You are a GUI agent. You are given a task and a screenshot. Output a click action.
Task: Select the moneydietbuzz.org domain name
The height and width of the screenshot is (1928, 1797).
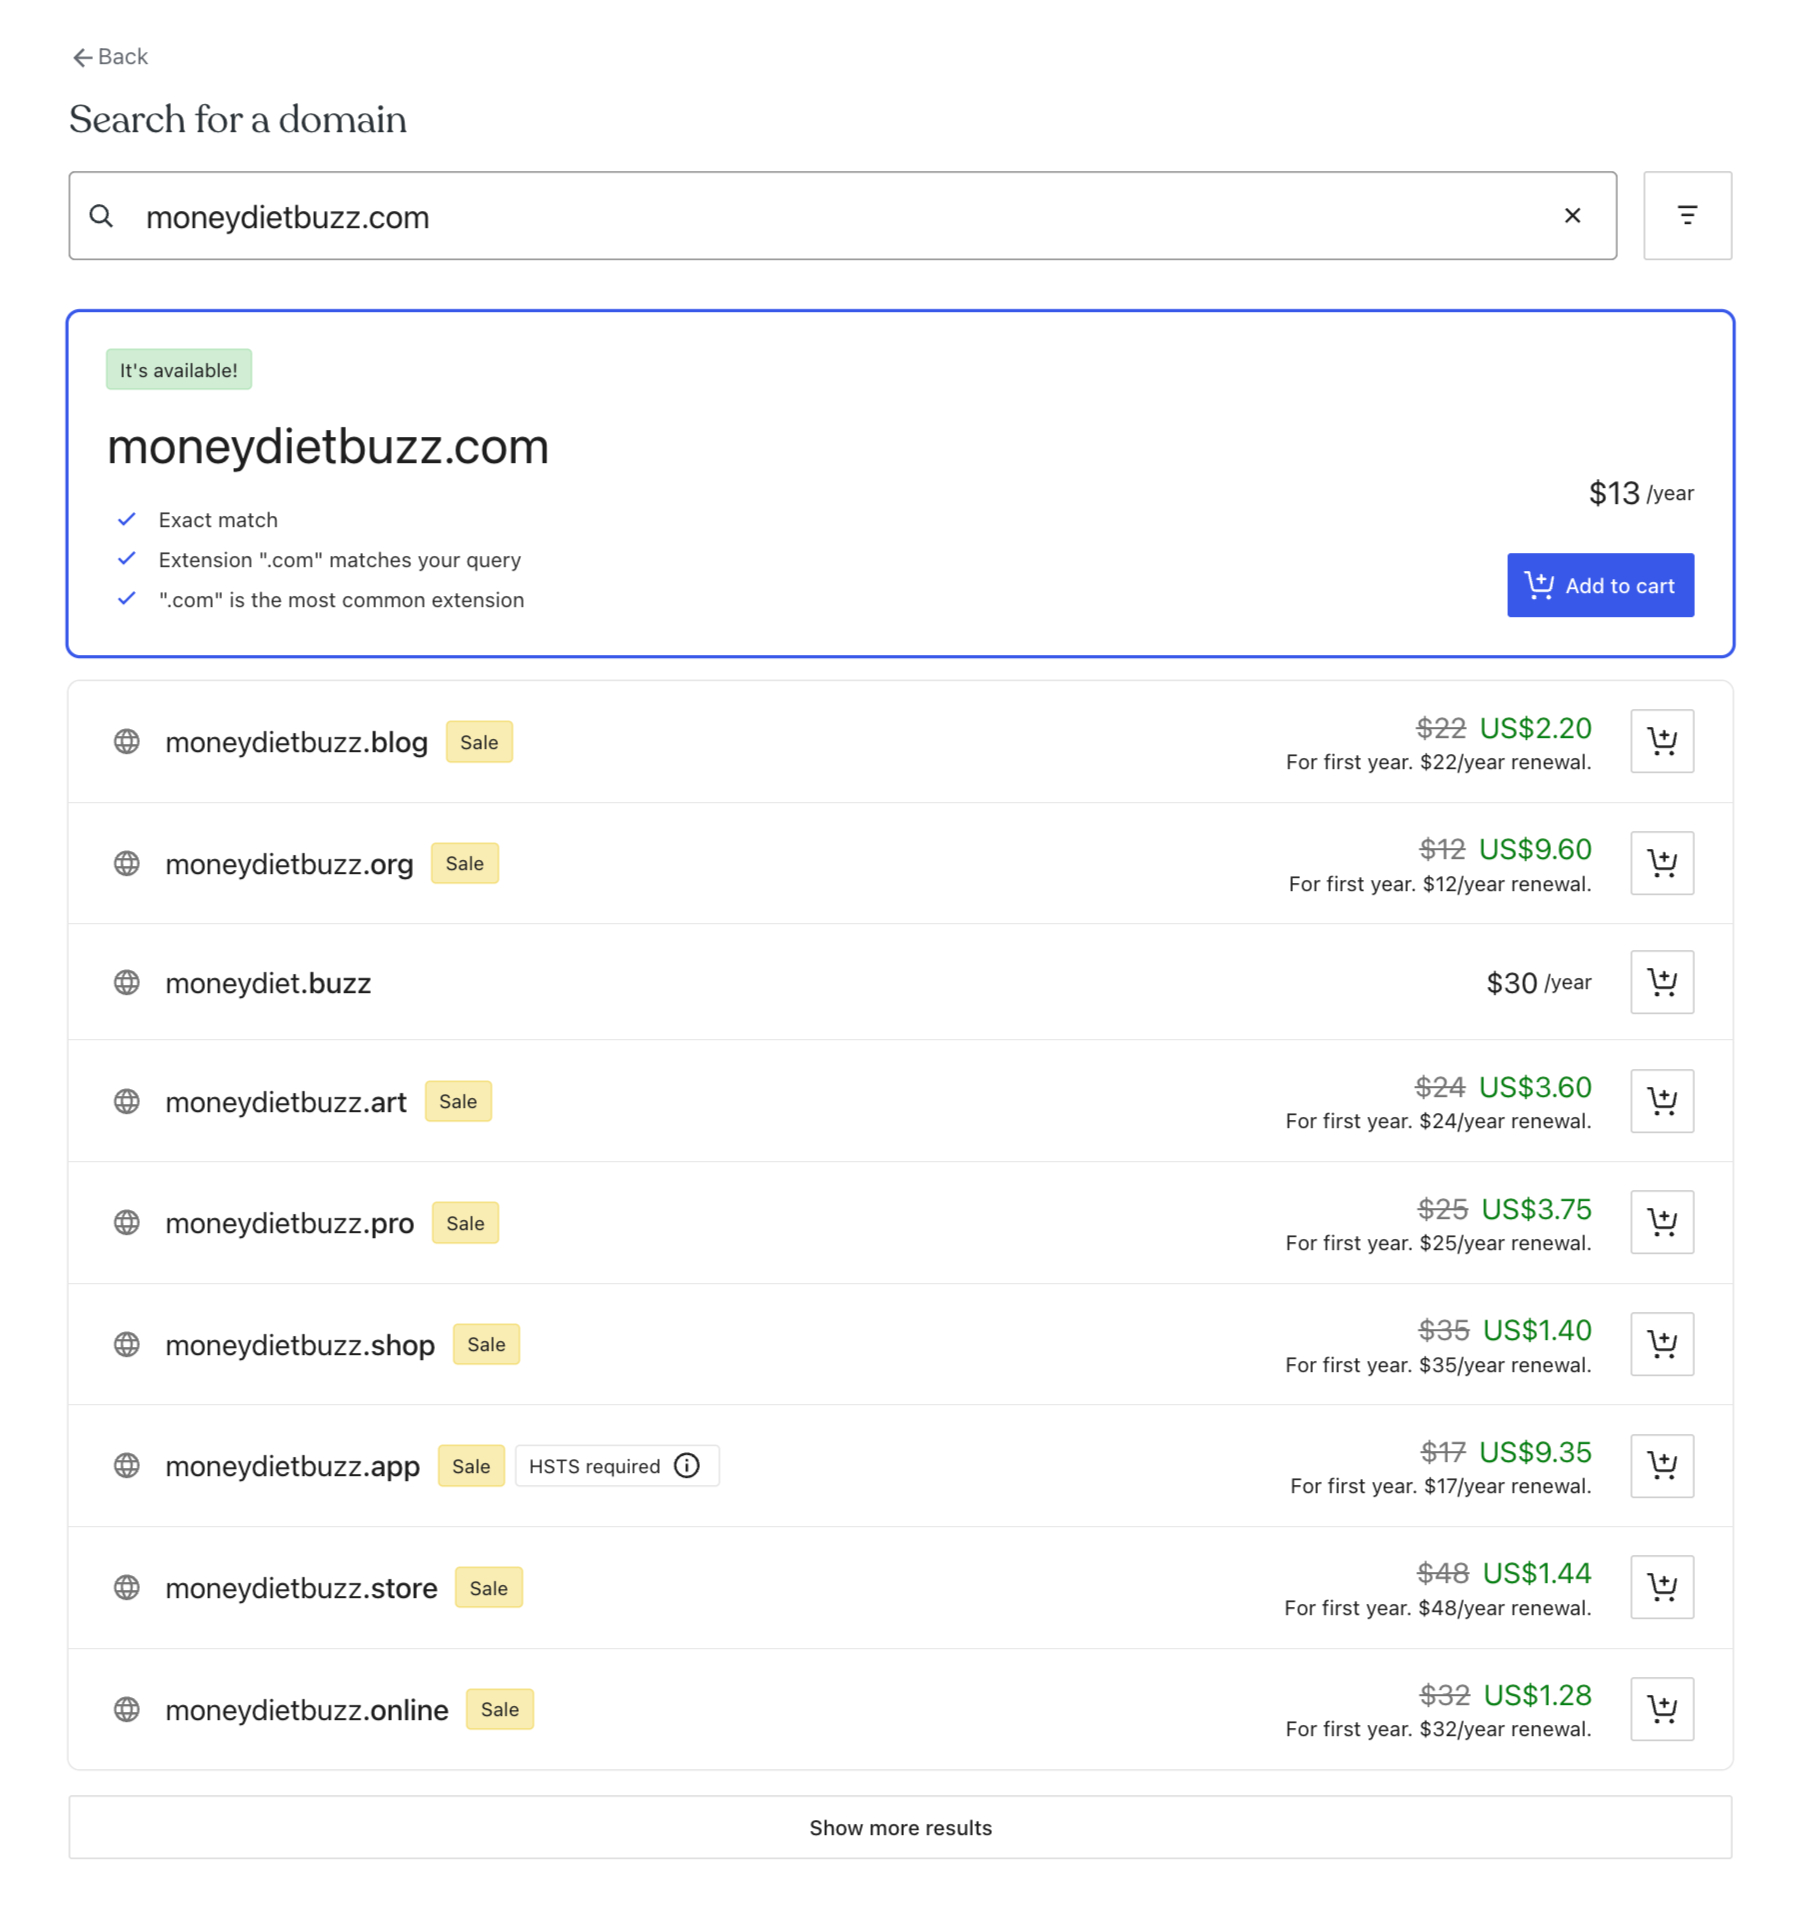click(289, 864)
